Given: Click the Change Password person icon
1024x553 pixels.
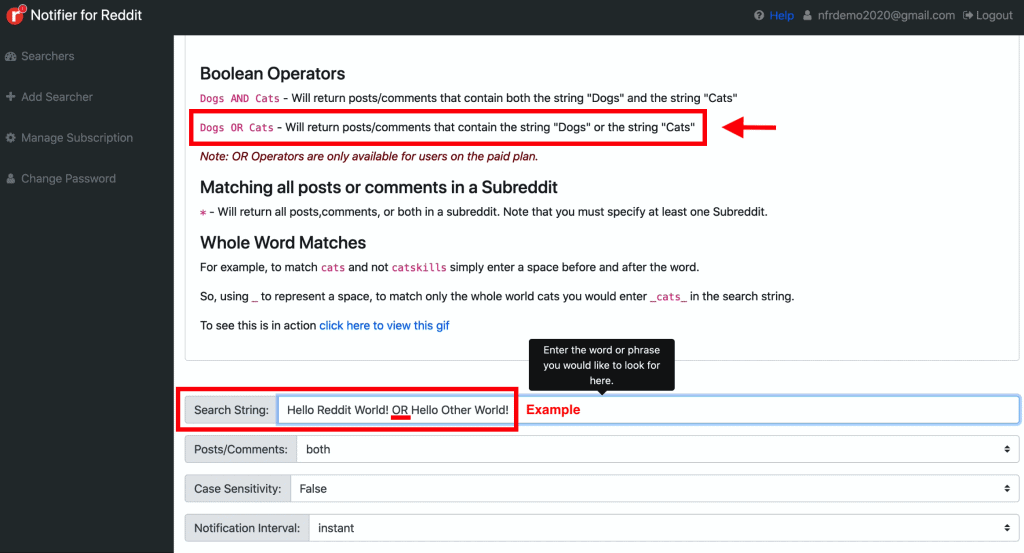Looking at the screenshot, I should tap(10, 178).
